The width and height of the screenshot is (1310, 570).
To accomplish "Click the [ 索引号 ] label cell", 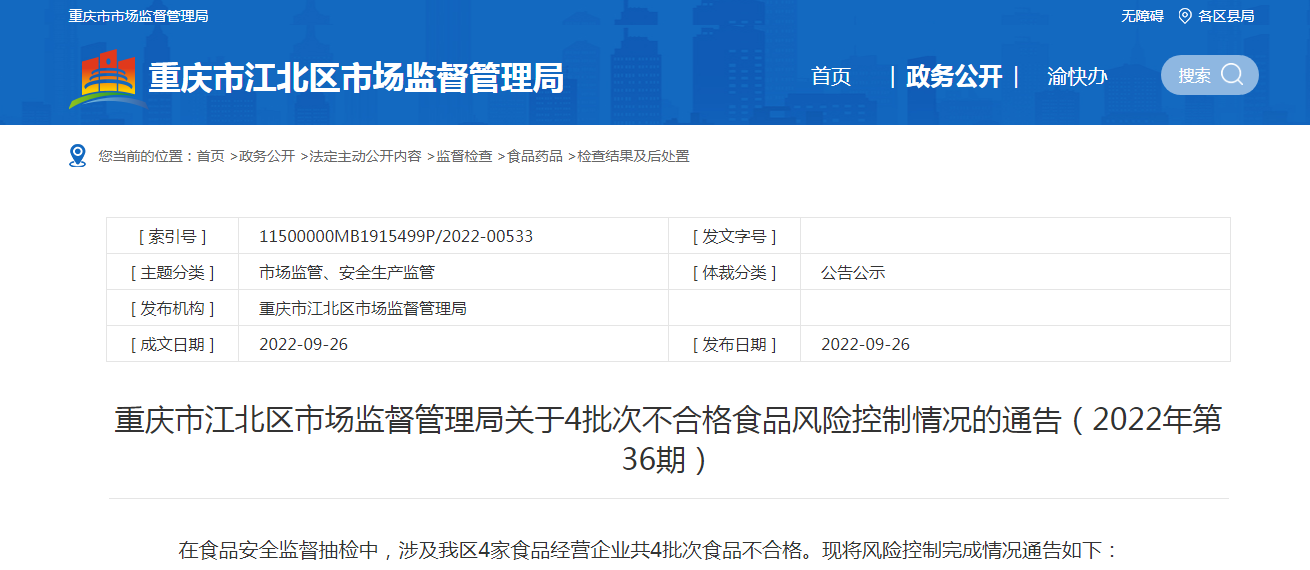I will [x=172, y=236].
